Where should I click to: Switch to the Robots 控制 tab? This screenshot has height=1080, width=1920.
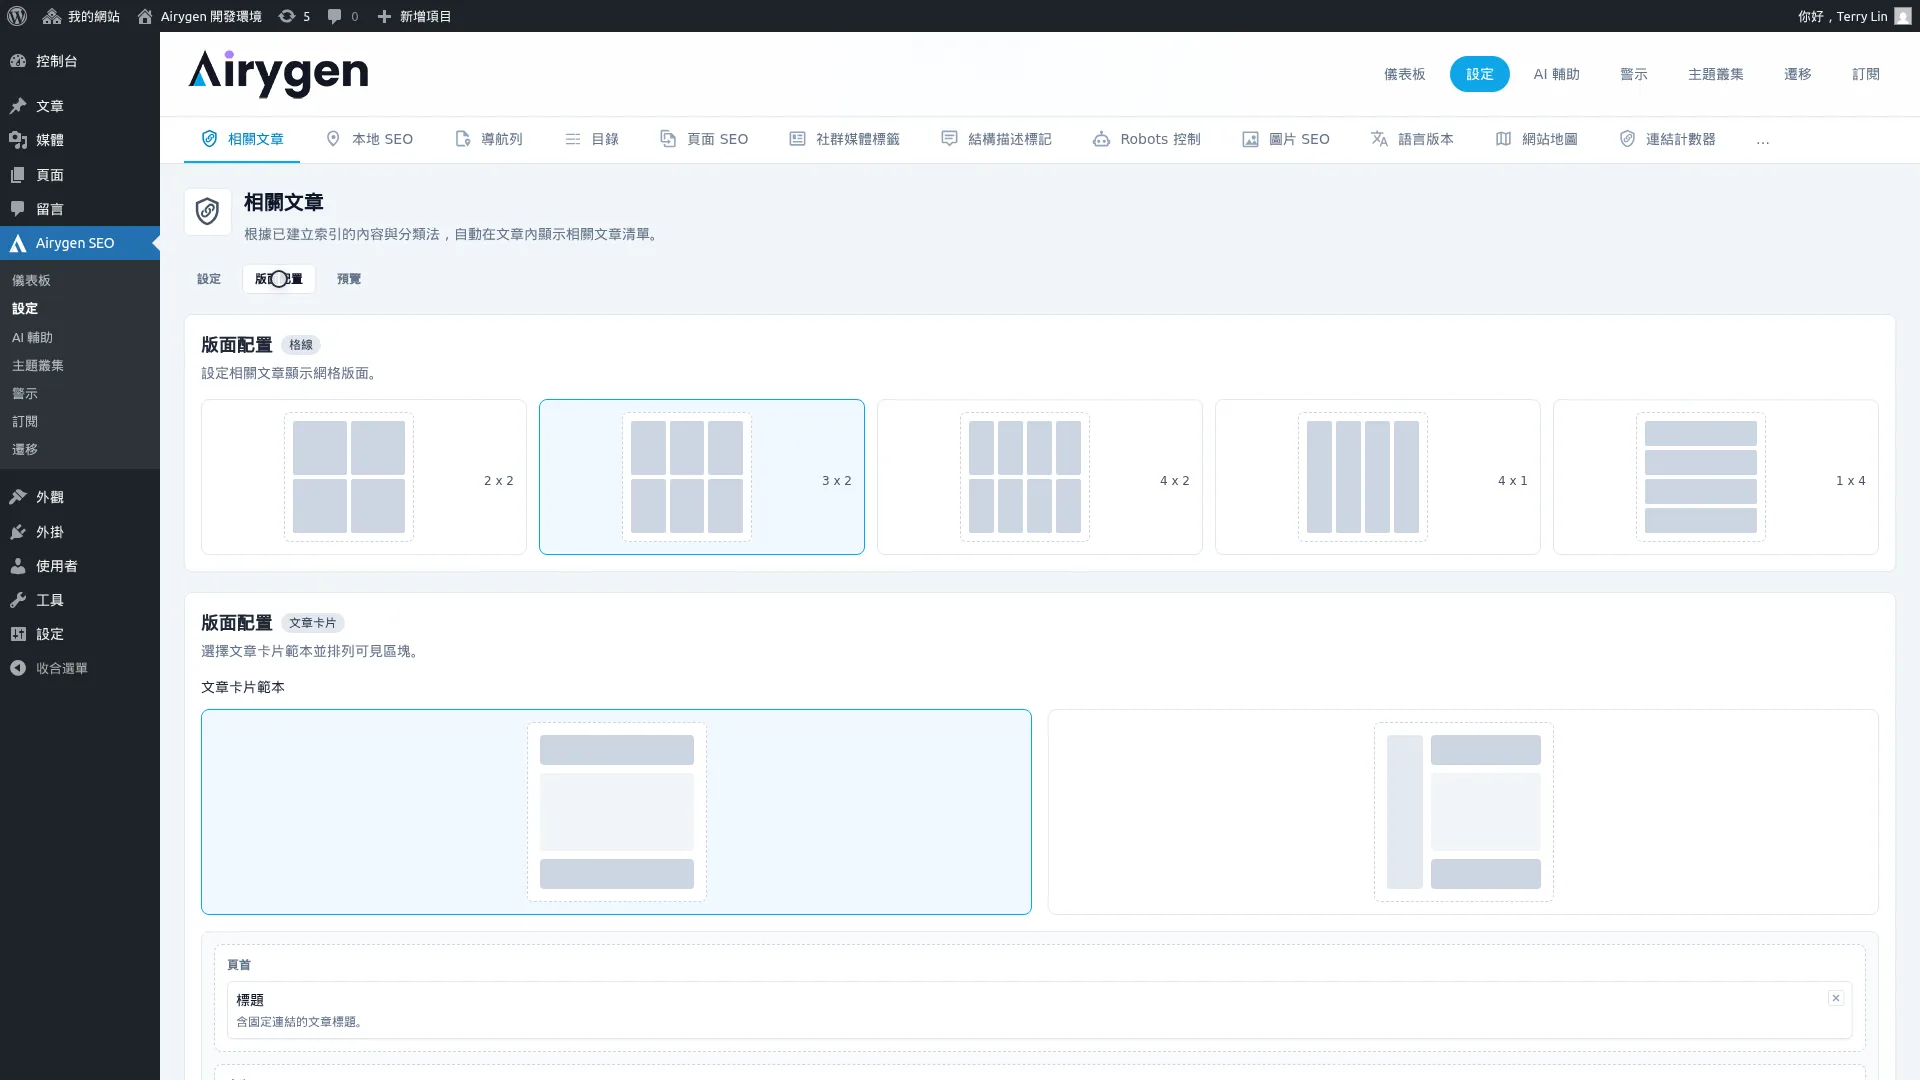pyautogui.click(x=1147, y=139)
